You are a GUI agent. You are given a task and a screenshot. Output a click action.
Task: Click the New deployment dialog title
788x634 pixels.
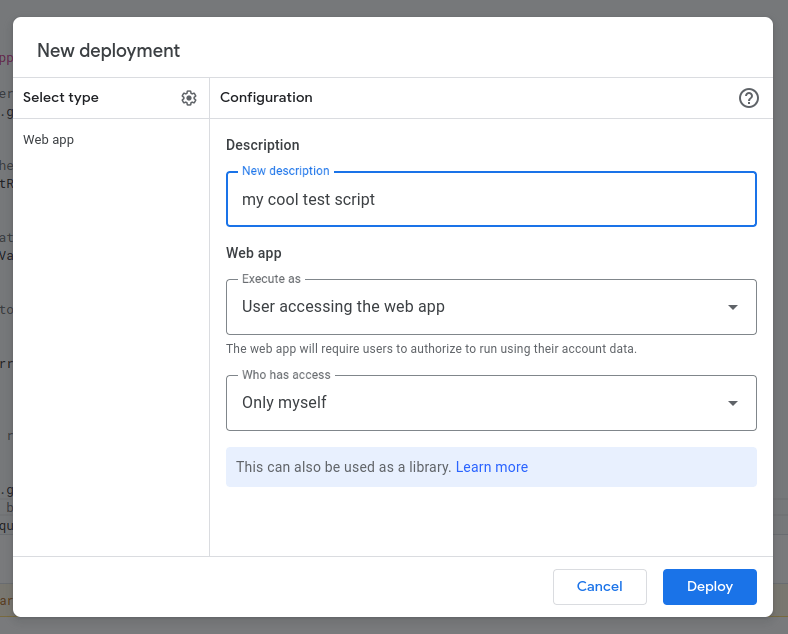point(108,50)
